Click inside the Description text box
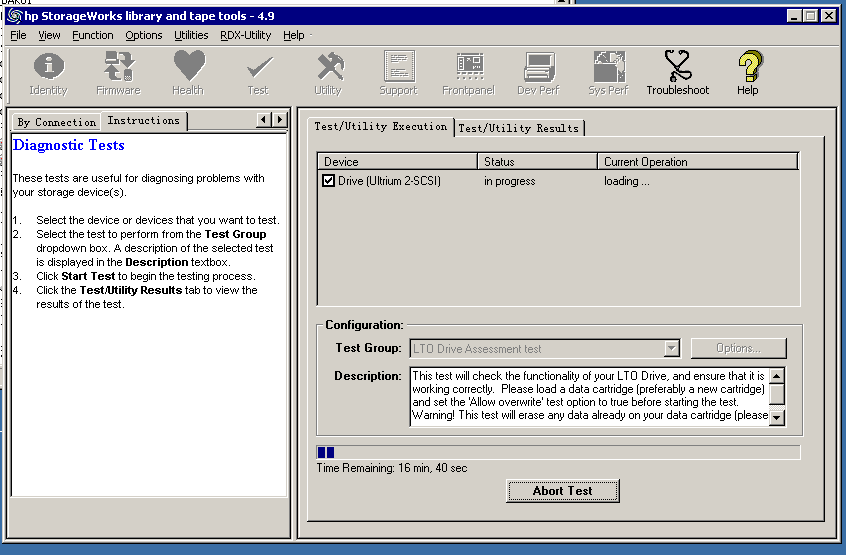 point(589,396)
